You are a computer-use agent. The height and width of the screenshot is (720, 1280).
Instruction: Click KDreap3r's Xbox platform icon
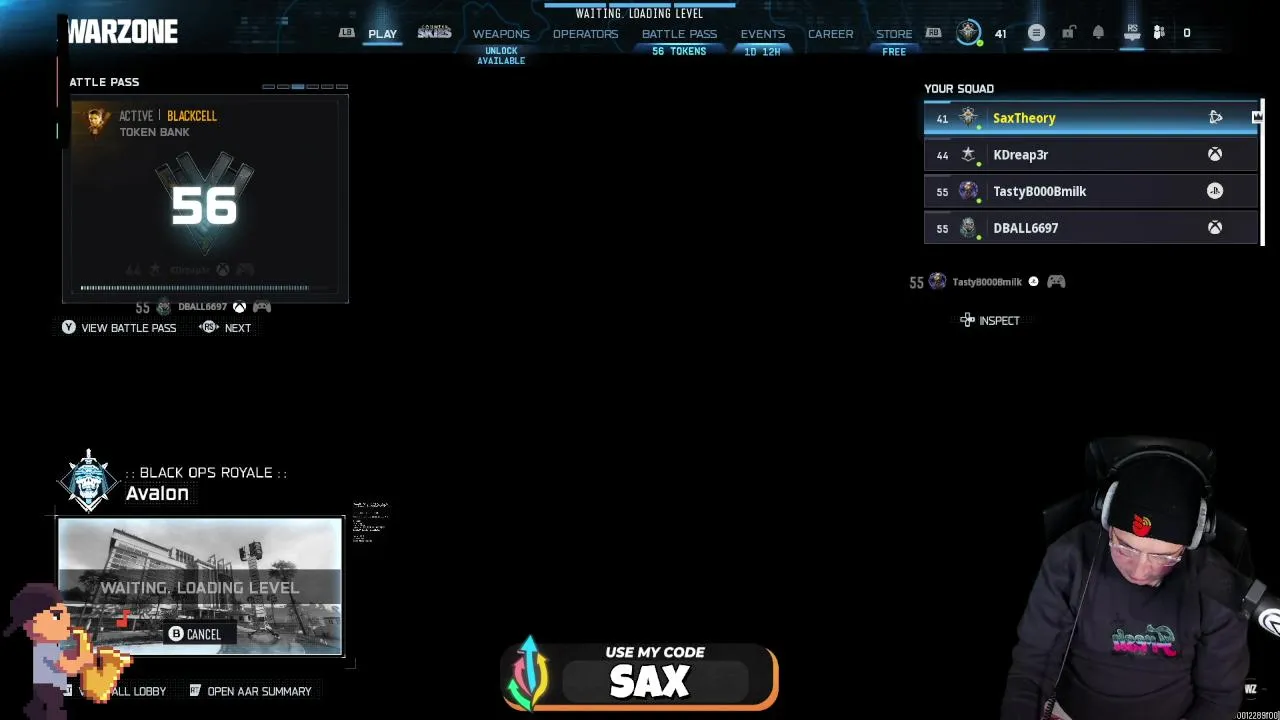(1215, 155)
